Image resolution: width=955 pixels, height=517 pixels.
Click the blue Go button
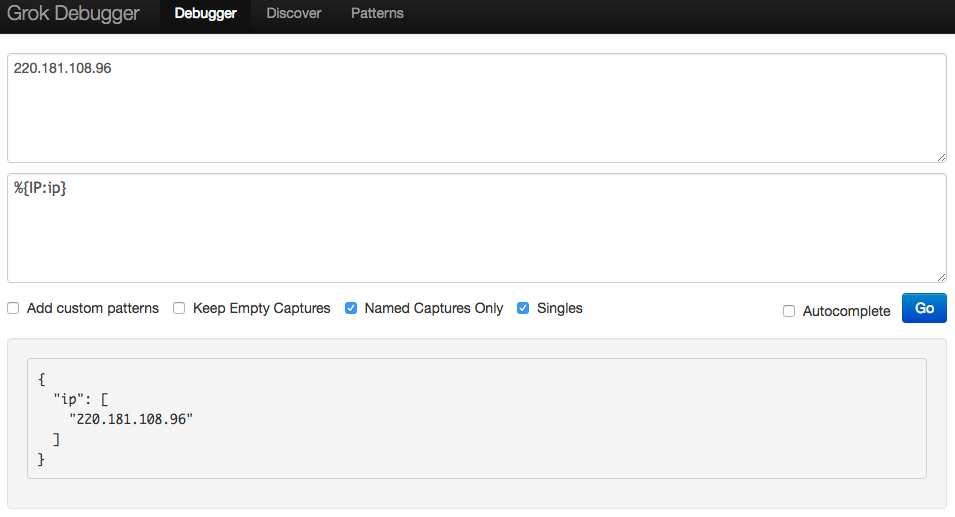(x=924, y=308)
